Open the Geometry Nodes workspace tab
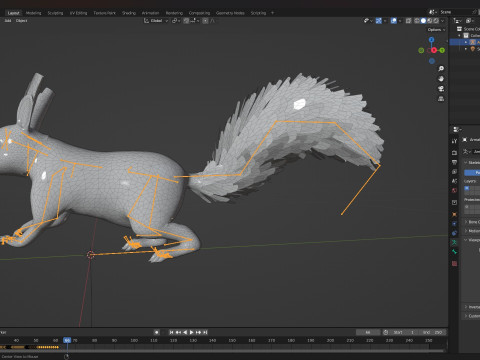The image size is (480, 360). pyautogui.click(x=230, y=13)
